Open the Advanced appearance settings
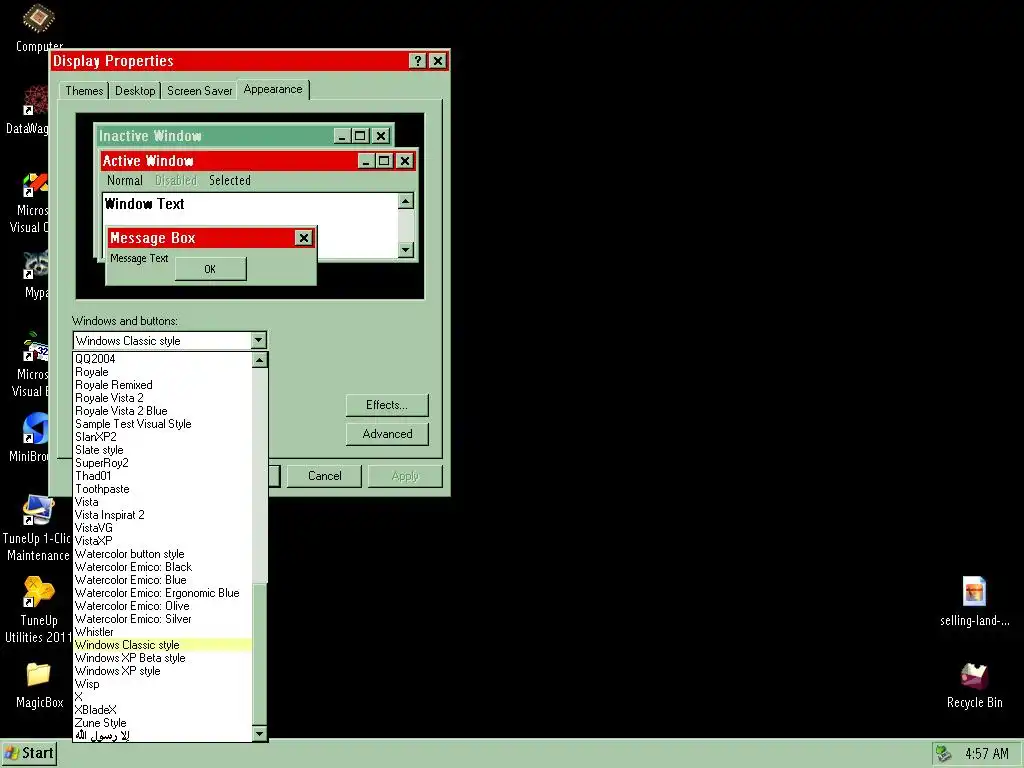1024x768 pixels. pos(387,434)
